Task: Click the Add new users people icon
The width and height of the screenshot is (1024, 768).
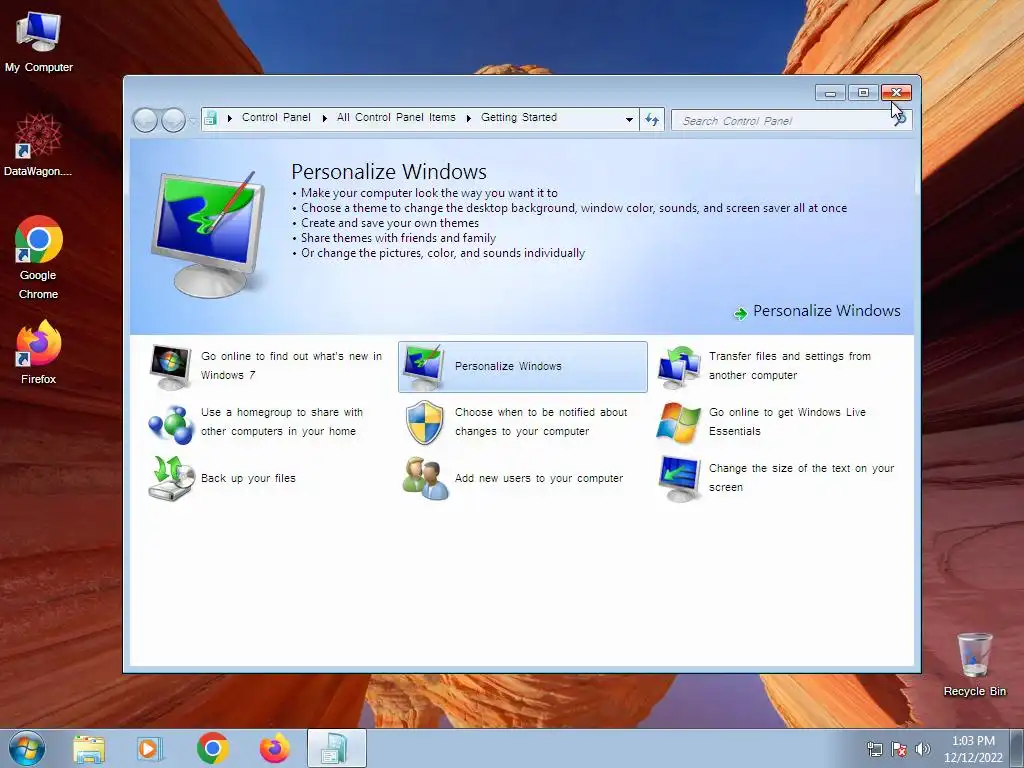Action: [x=425, y=478]
